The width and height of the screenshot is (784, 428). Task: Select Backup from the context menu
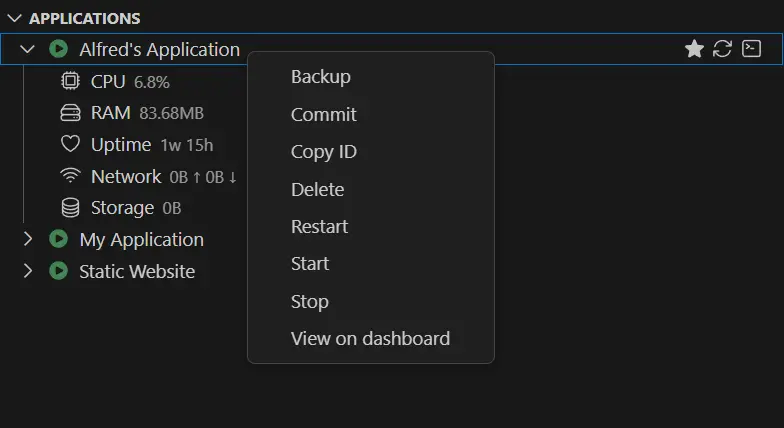pos(320,77)
